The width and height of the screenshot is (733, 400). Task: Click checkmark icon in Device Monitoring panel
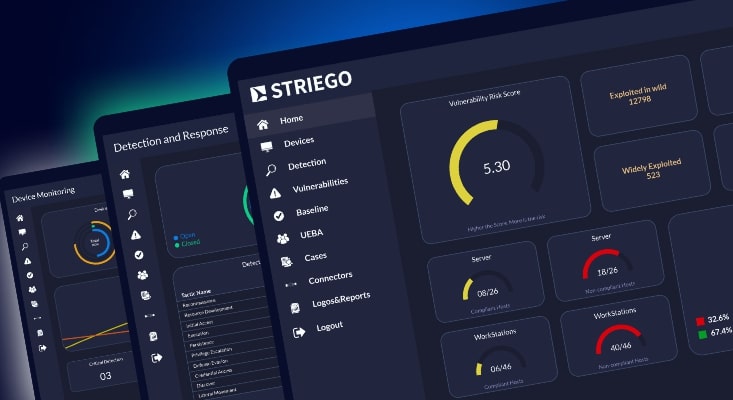click(x=30, y=275)
